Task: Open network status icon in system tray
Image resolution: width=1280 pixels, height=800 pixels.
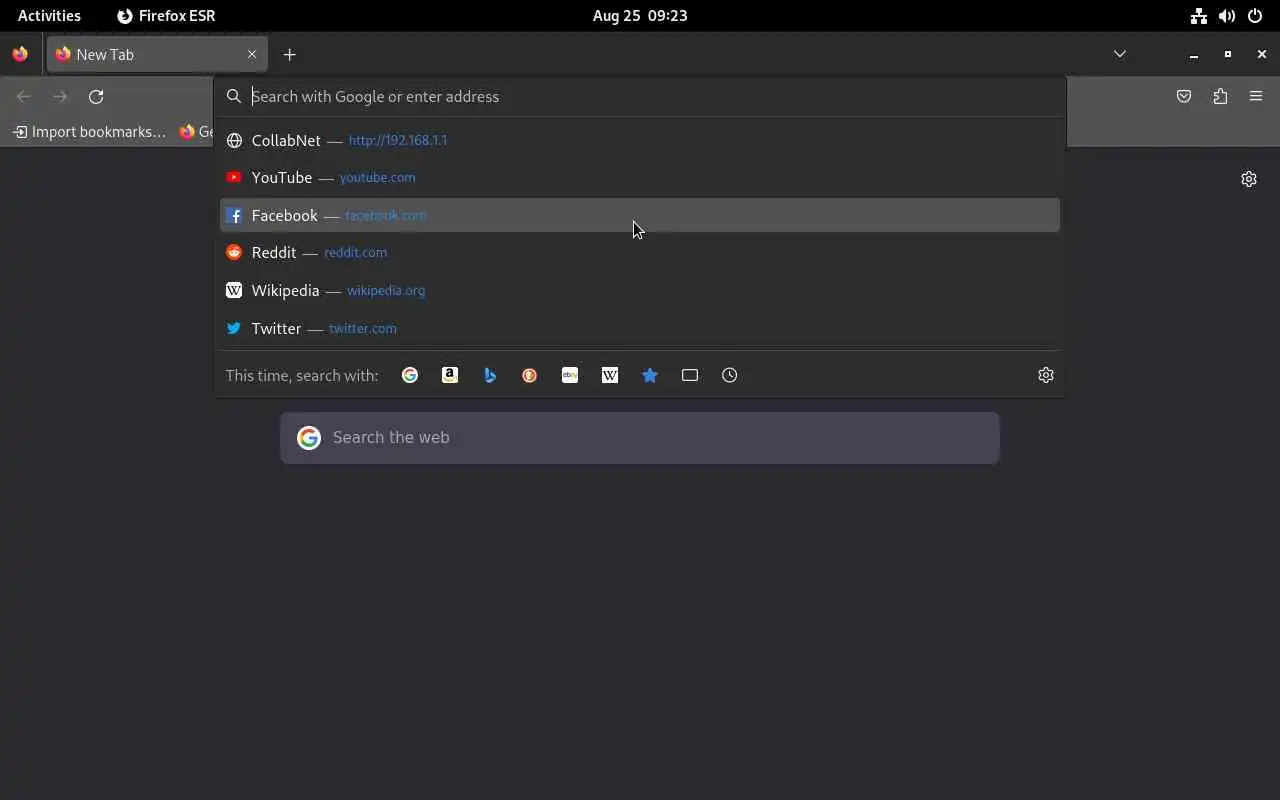Action: point(1198,15)
